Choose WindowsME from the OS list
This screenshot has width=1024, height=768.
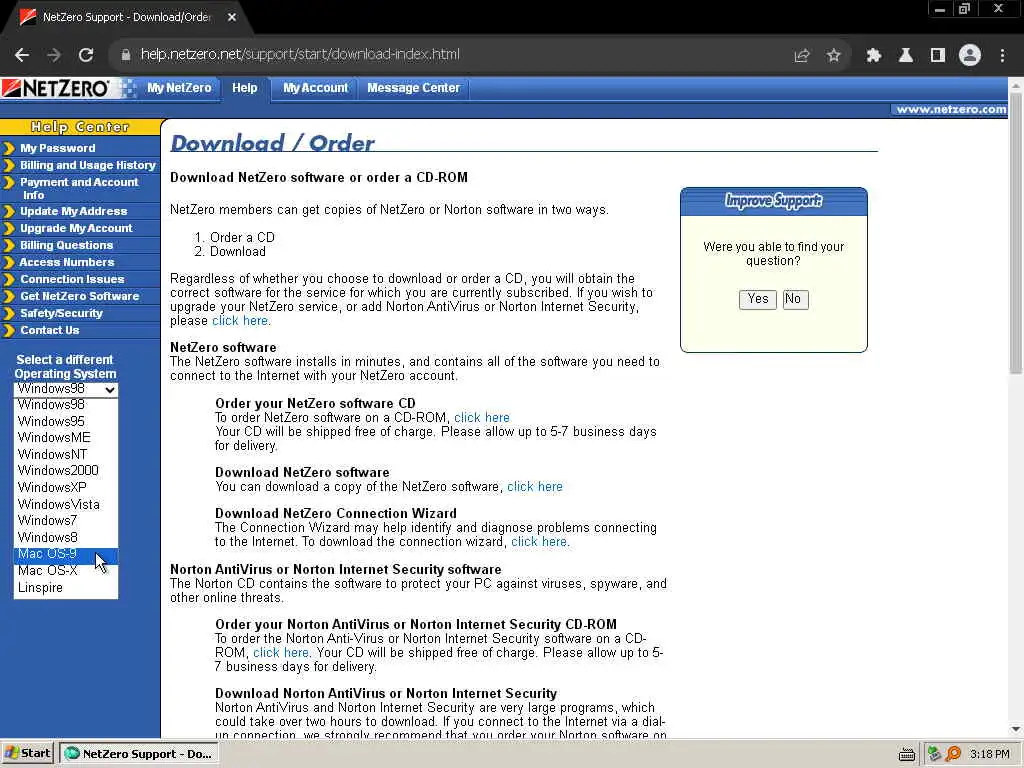tap(65, 438)
